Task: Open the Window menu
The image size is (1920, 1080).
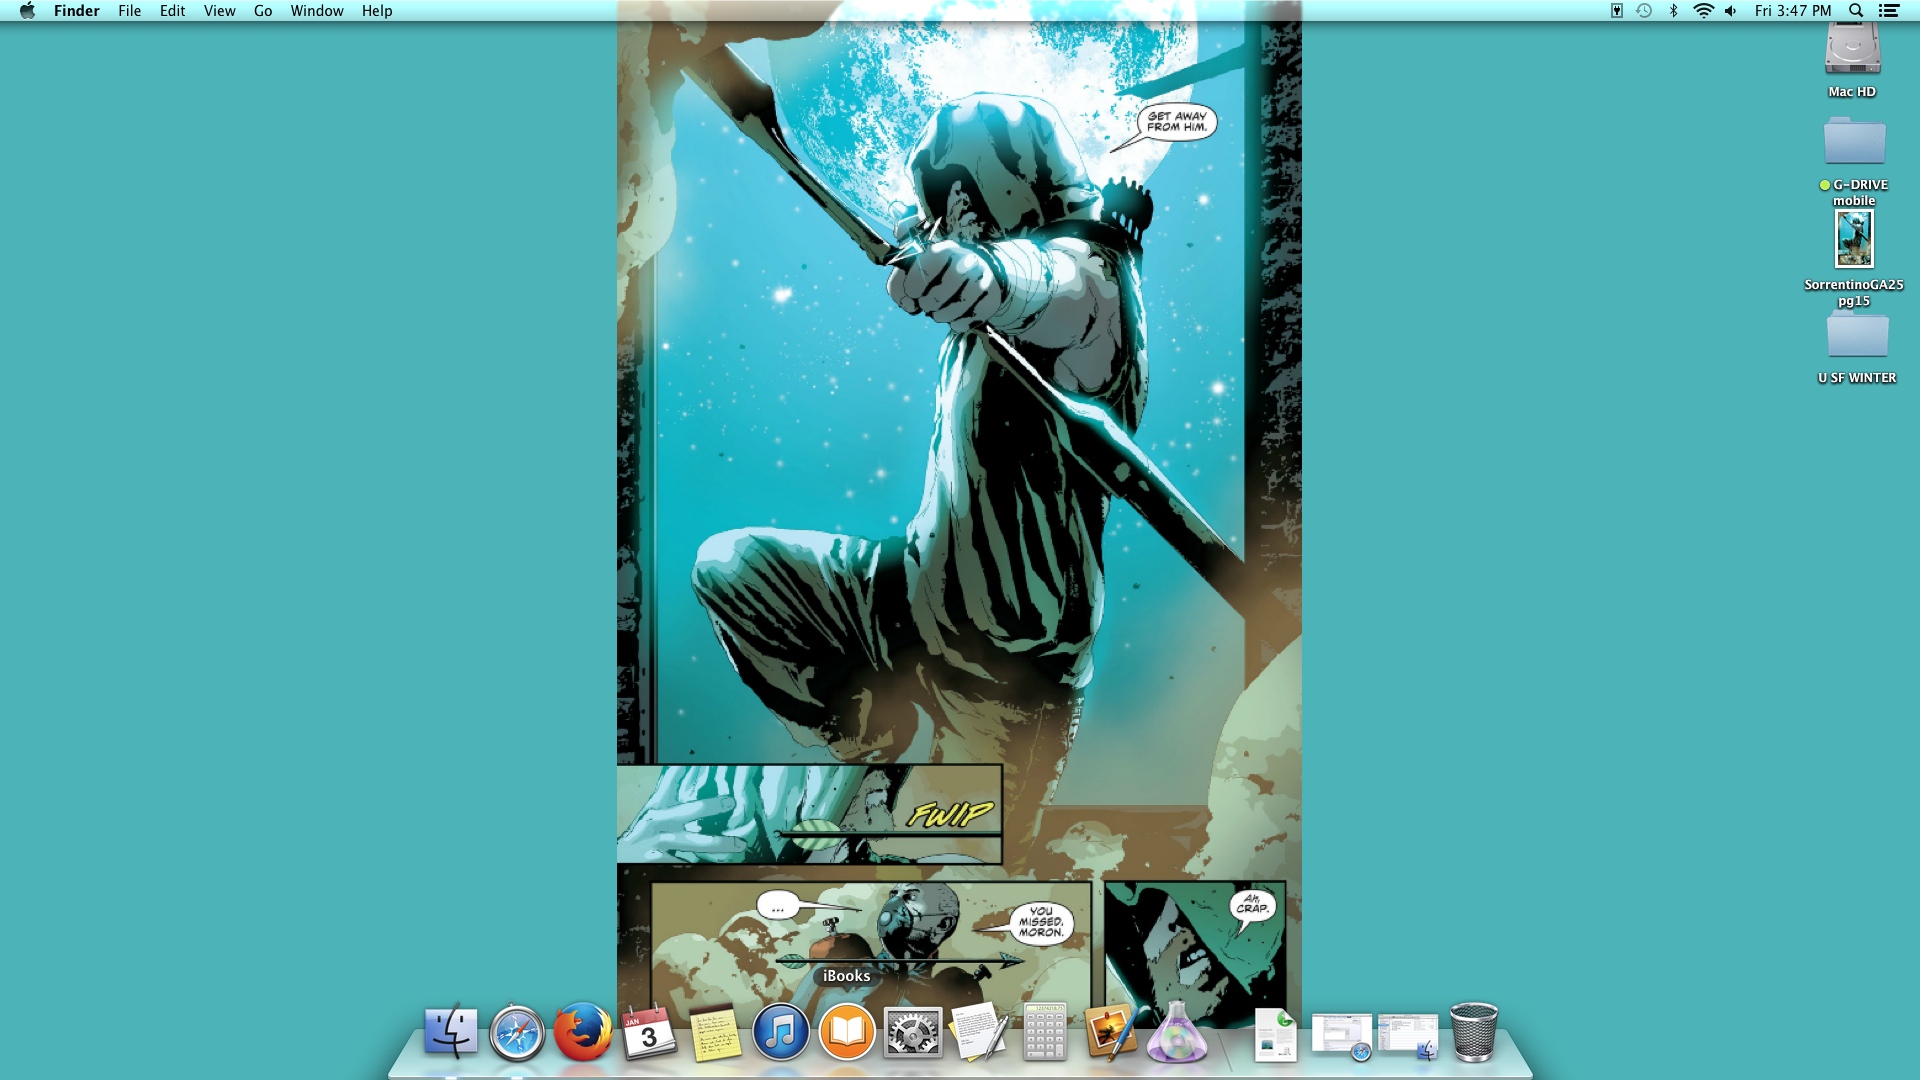Action: 317,11
